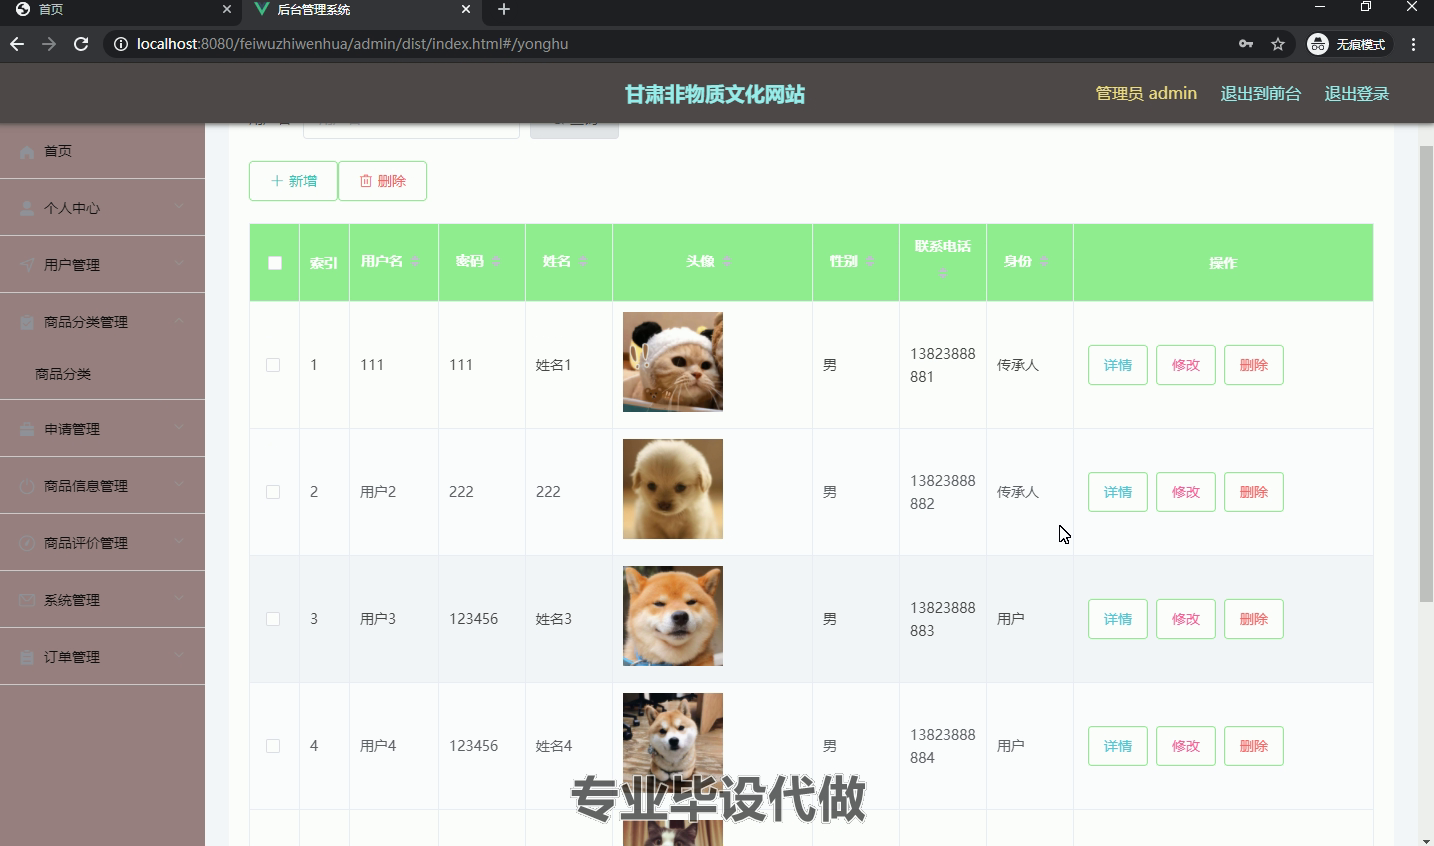This screenshot has height=846, width=1434.
Task: Expand 商品评价管理 menu chevron
Action: pyautogui.click(x=179, y=542)
